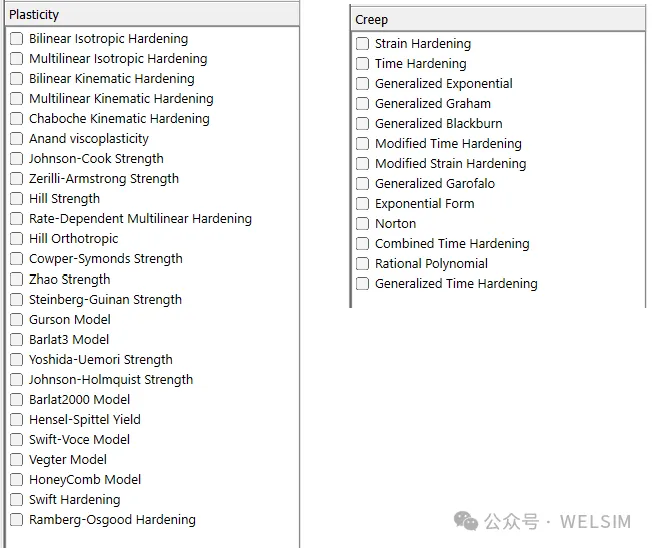Enable the Gurson Model checkbox
653x548 pixels.
pyautogui.click(x=17, y=319)
